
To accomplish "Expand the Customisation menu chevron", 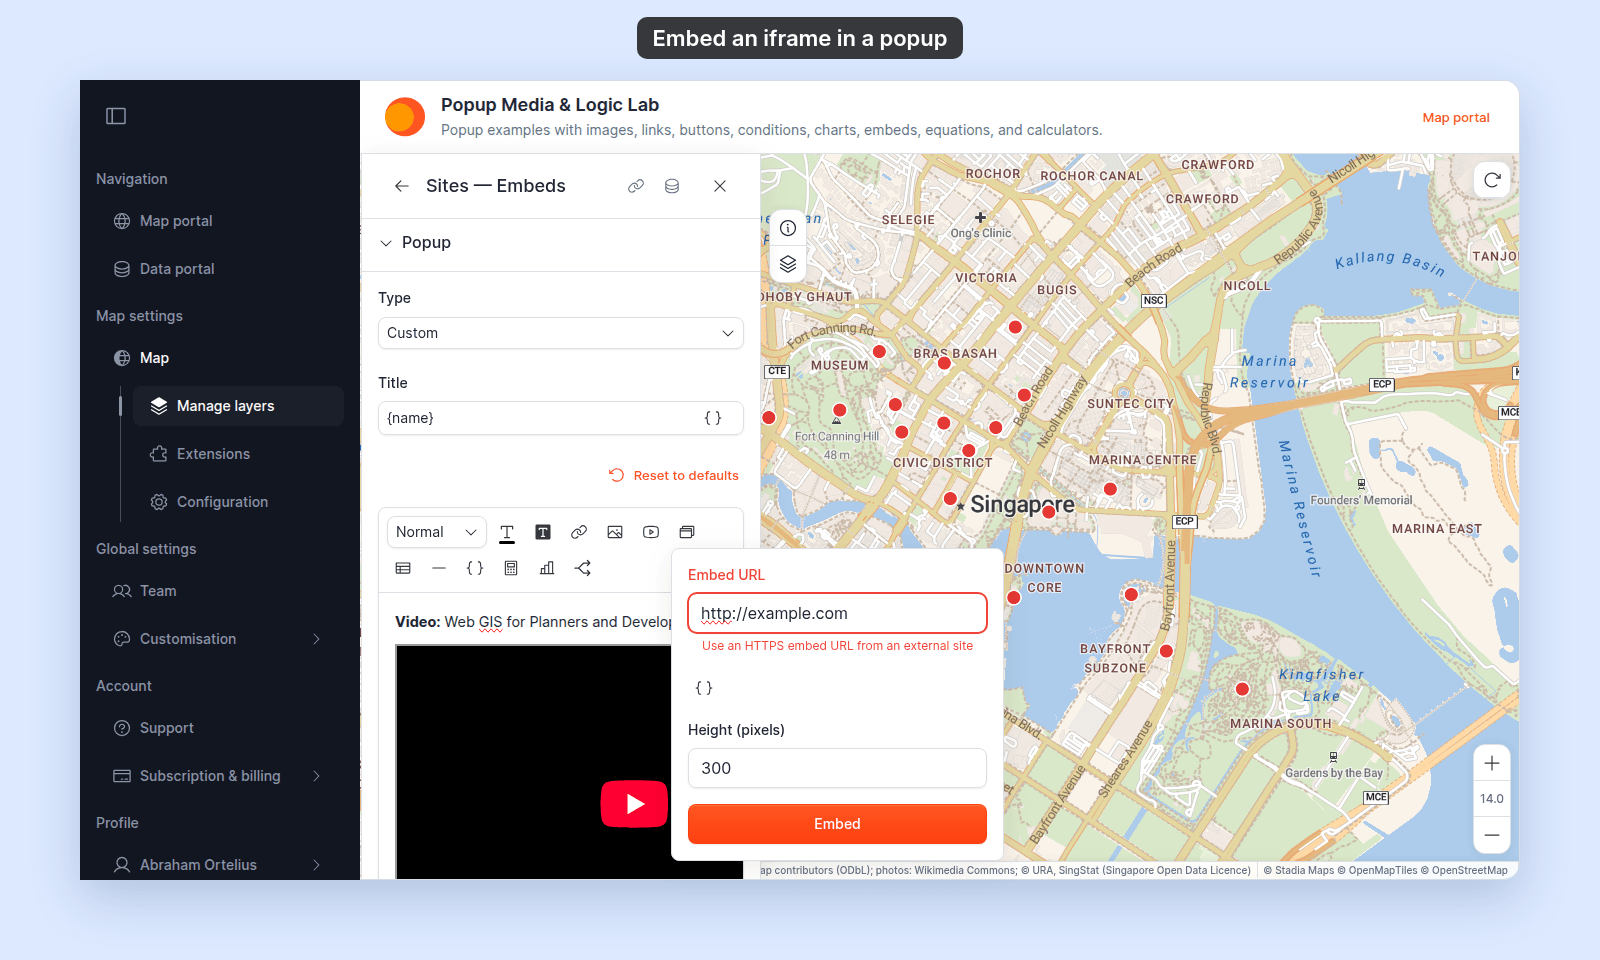I will pyautogui.click(x=317, y=639).
